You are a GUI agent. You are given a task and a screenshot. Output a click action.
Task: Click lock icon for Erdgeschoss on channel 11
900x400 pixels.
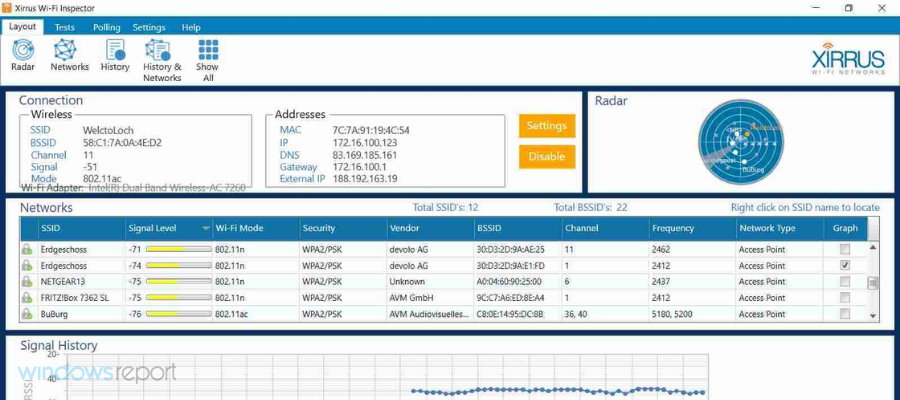pyautogui.click(x=26, y=250)
